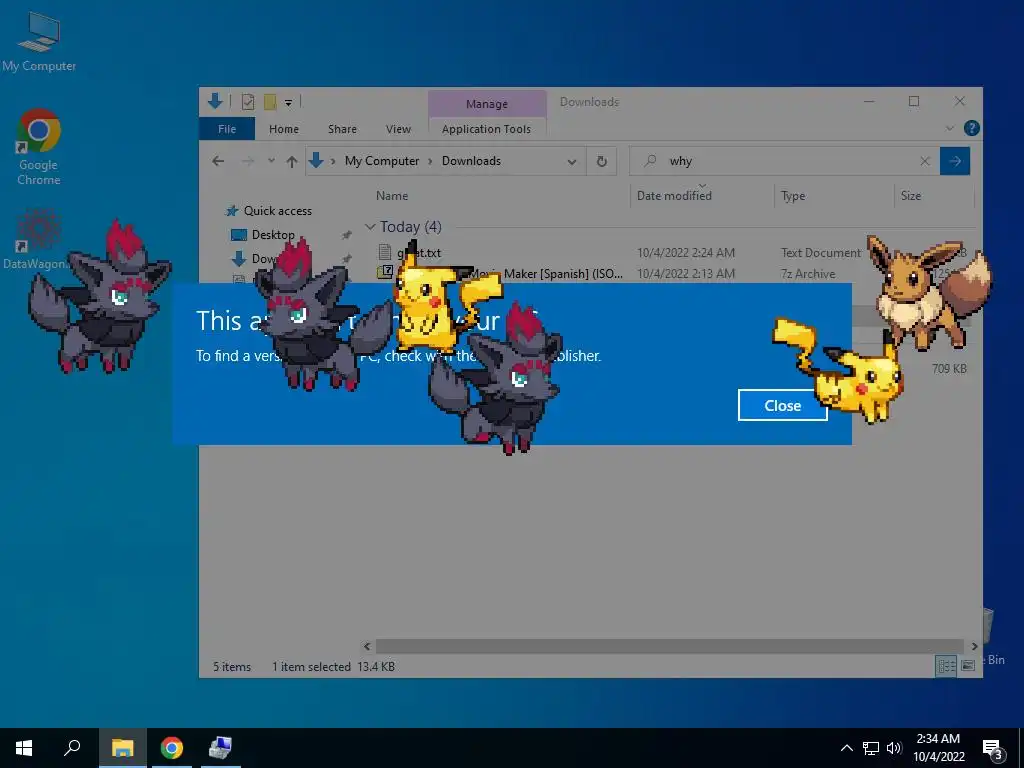Sort files by Type column
Screen dimensions: 1024x768
pyautogui.click(x=793, y=195)
